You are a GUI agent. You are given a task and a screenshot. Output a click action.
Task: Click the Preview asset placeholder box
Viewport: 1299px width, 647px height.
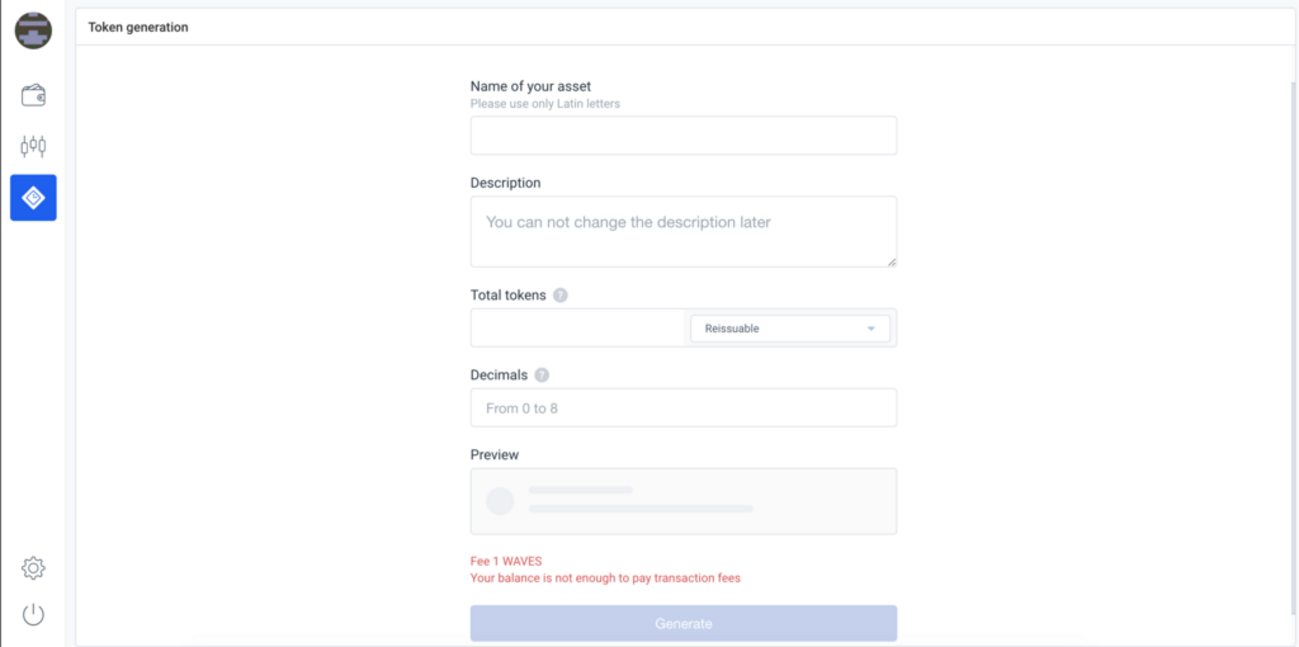pyautogui.click(x=683, y=501)
